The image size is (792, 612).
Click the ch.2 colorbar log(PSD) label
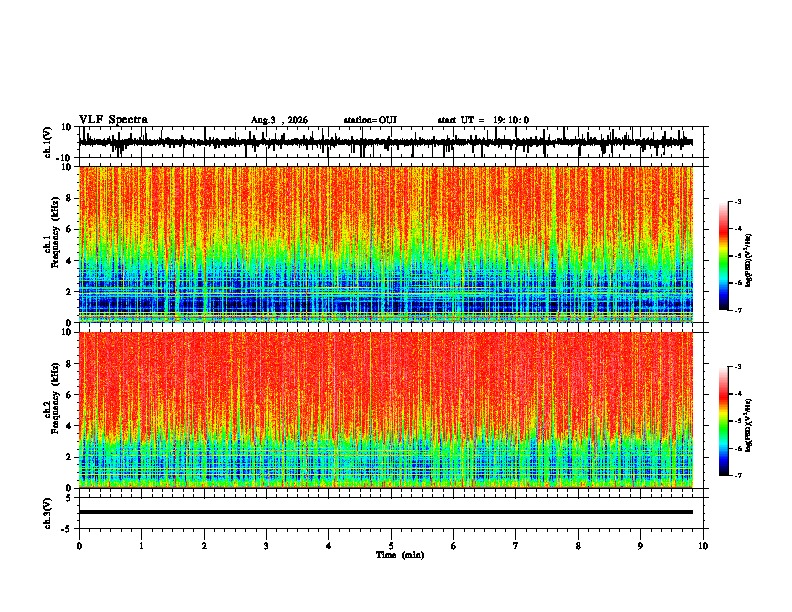(x=748, y=425)
